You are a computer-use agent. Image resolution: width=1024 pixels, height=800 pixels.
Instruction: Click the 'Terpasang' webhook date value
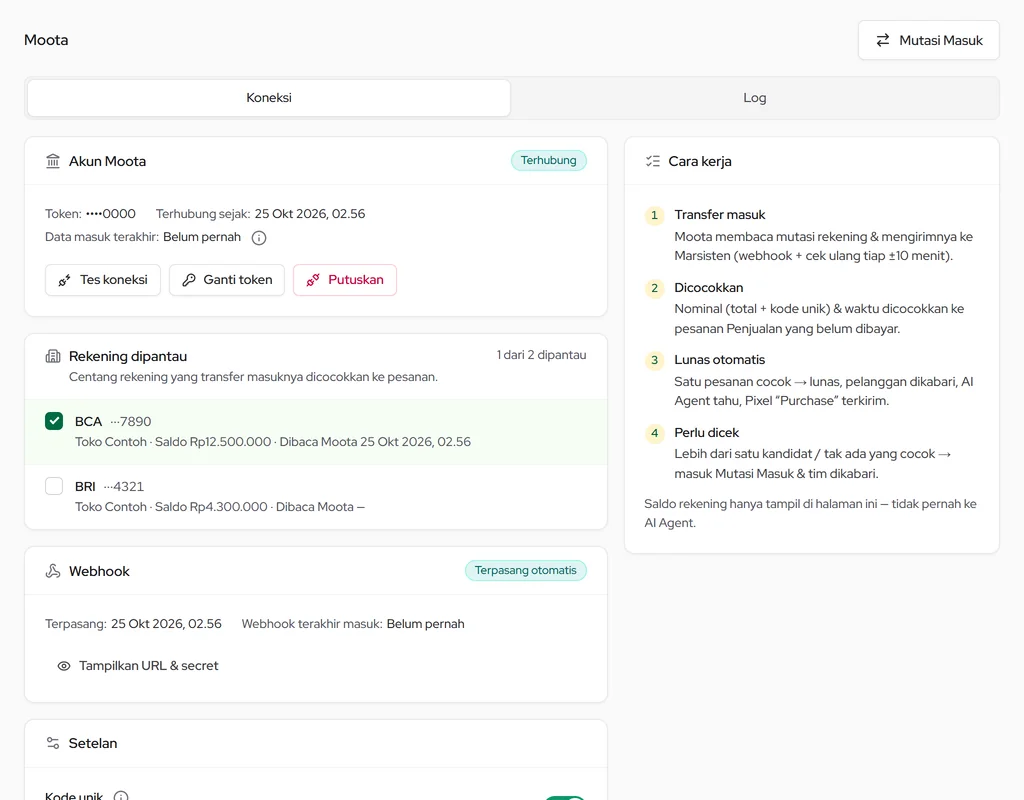pyautogui.click(x=166, y=624)
